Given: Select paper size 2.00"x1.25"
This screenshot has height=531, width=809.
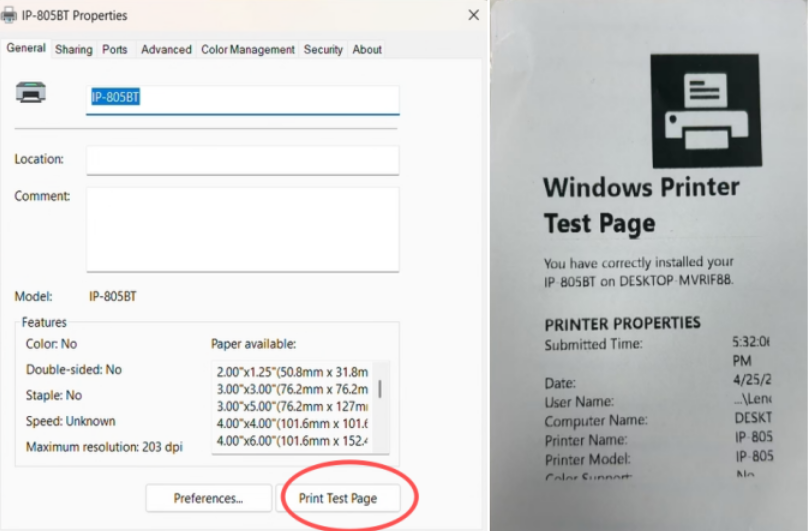Looking at the screenshot, I should click(293, 372).
